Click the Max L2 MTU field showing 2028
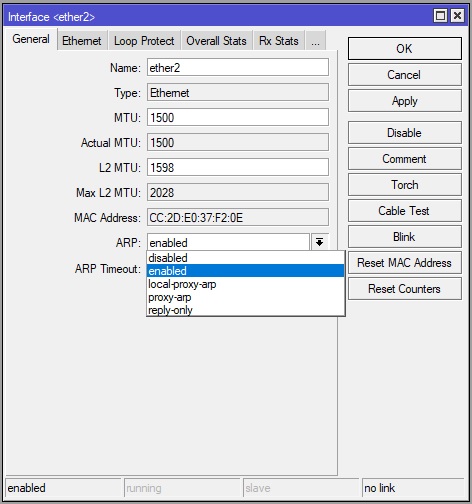Image resolution: width=472 pixels, height=504 pixels. [x=238, y=193]
